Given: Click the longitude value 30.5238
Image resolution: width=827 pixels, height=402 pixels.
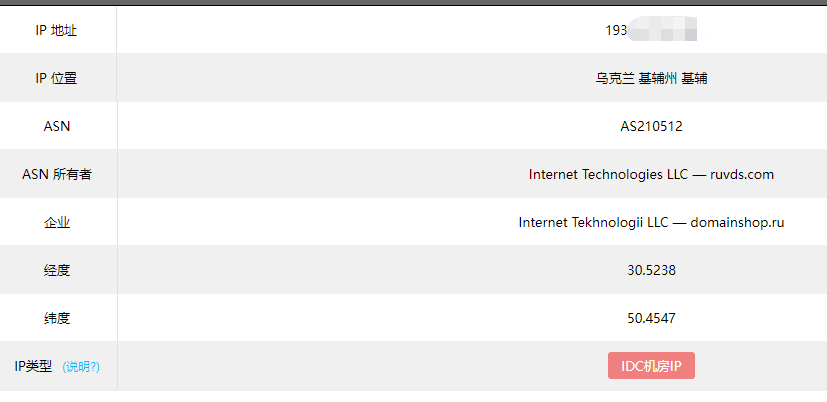Looking at the screenshot, I should [651, 270].
